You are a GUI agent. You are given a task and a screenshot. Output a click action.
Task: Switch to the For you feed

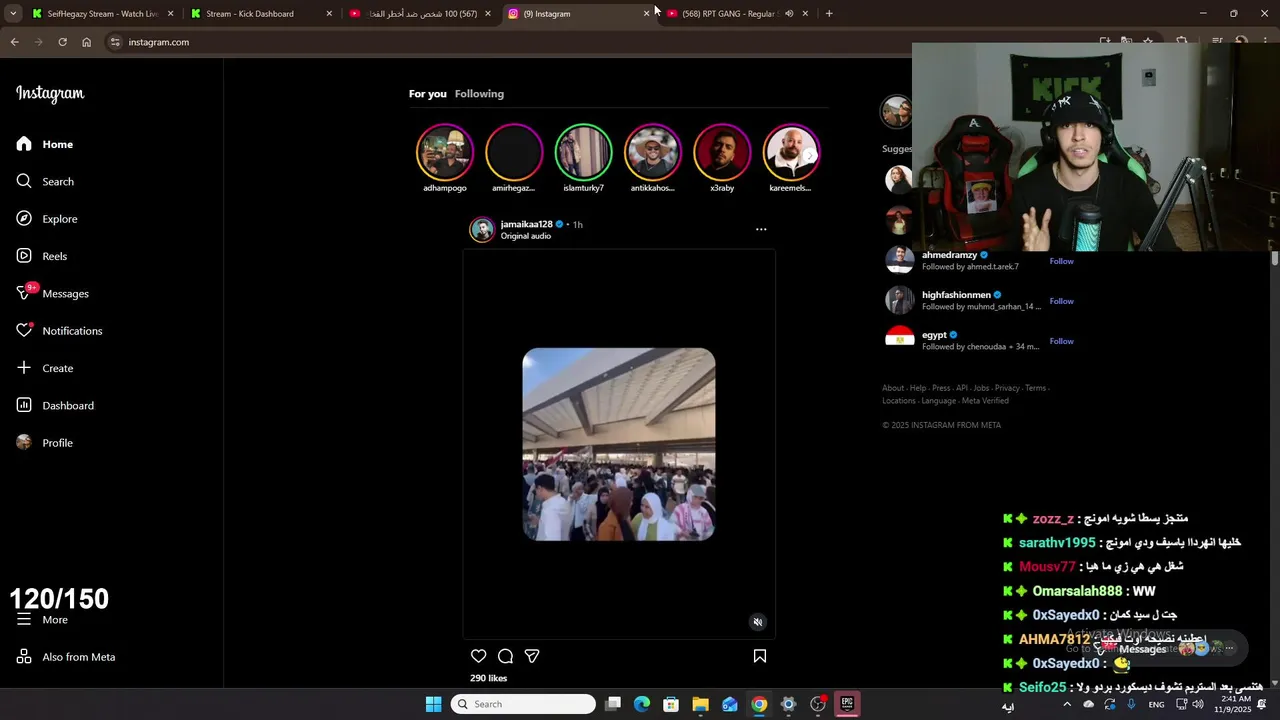tap(428, 94)
